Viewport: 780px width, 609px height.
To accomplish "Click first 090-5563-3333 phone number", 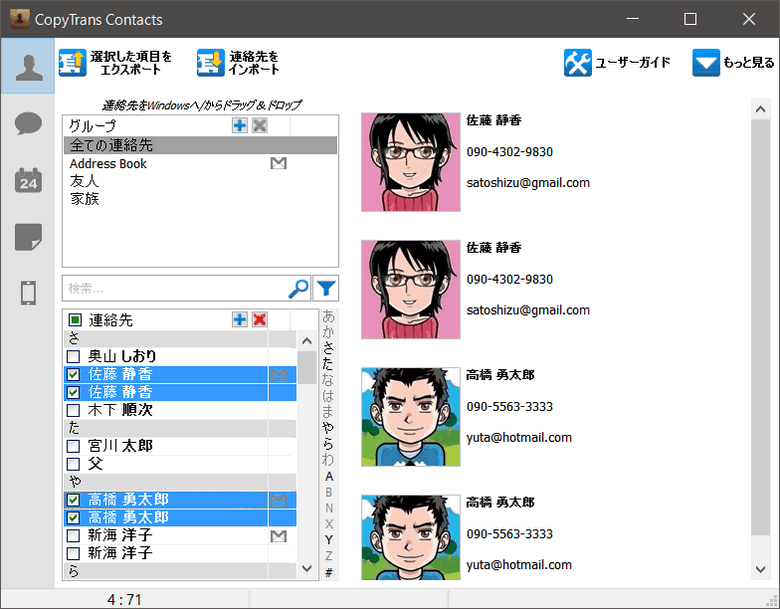I will 510,406.
